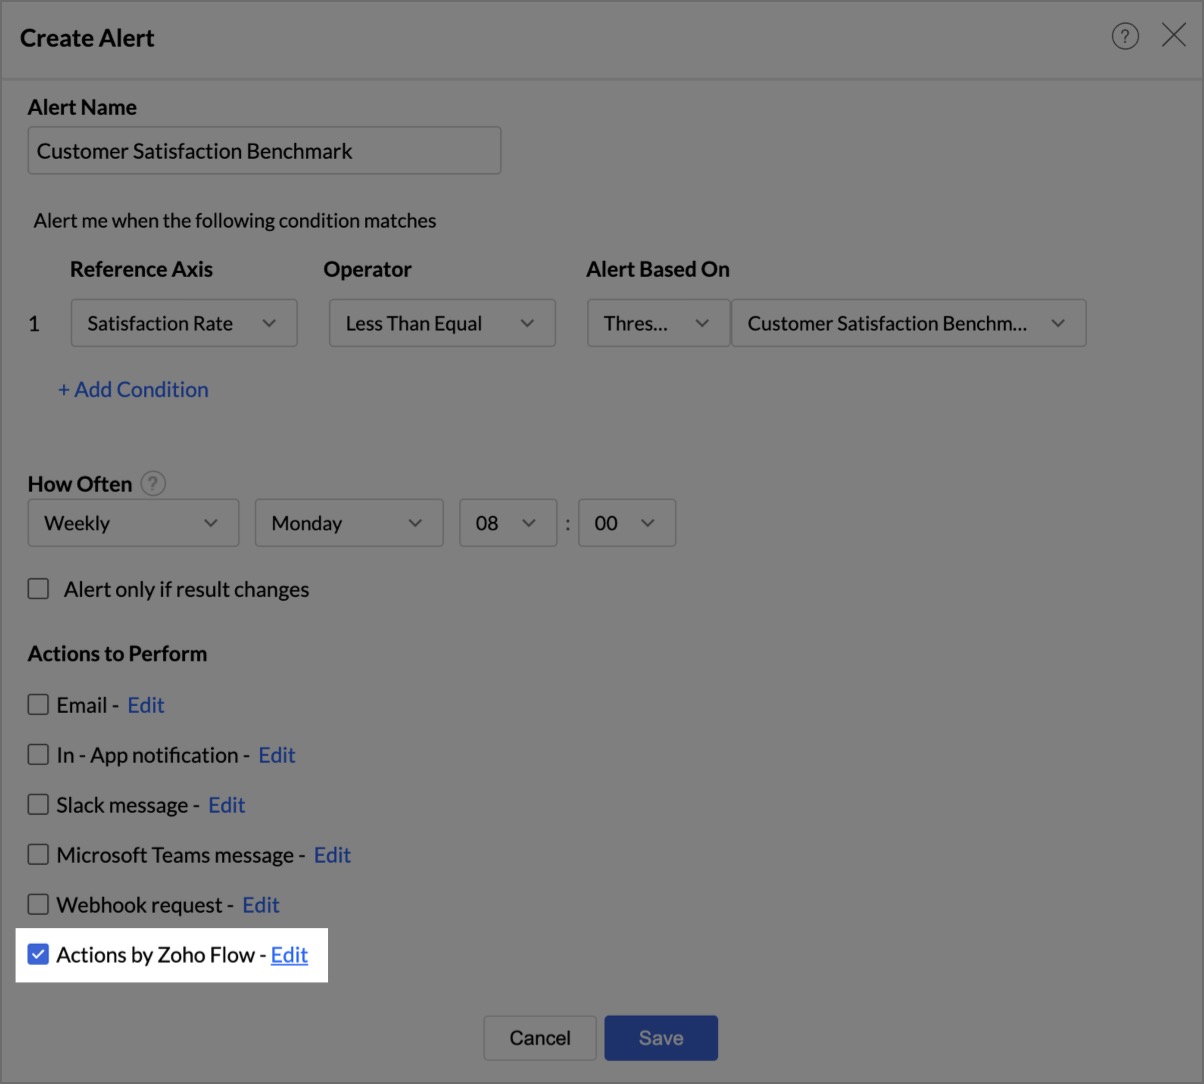
Task: Open the Less Than Equal operator dropdown
Action: [x=442, y=324]
